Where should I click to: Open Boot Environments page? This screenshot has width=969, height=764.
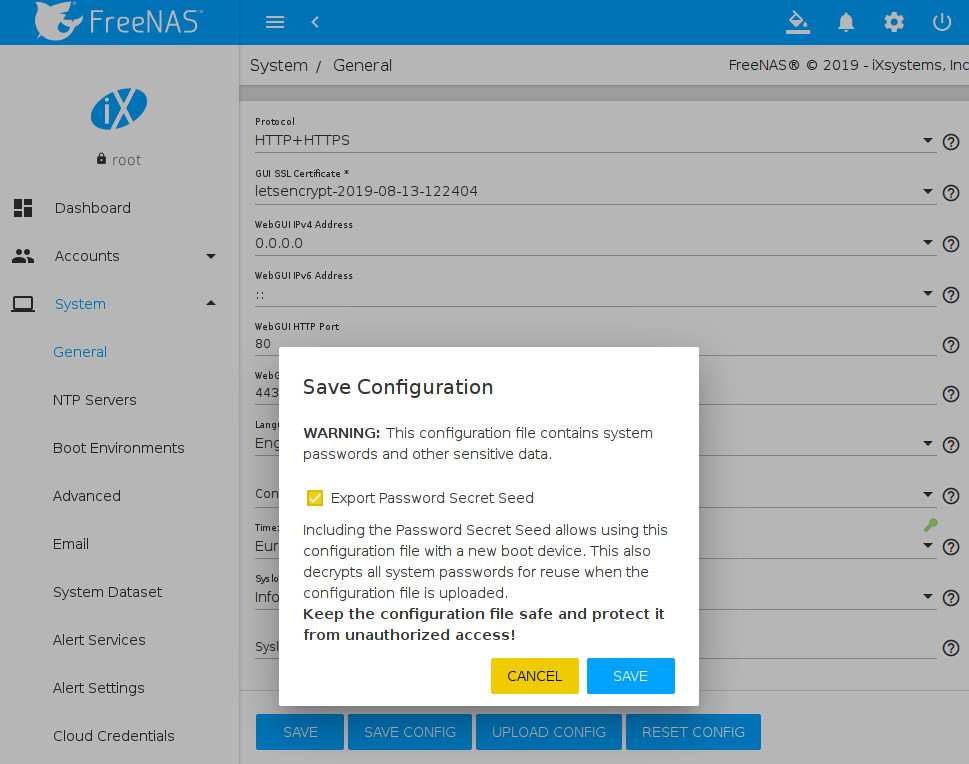(x=118, y=448)
